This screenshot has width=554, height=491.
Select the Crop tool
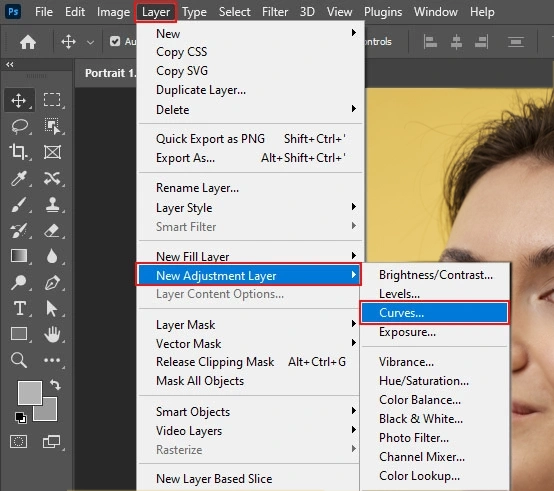[18, 152]
